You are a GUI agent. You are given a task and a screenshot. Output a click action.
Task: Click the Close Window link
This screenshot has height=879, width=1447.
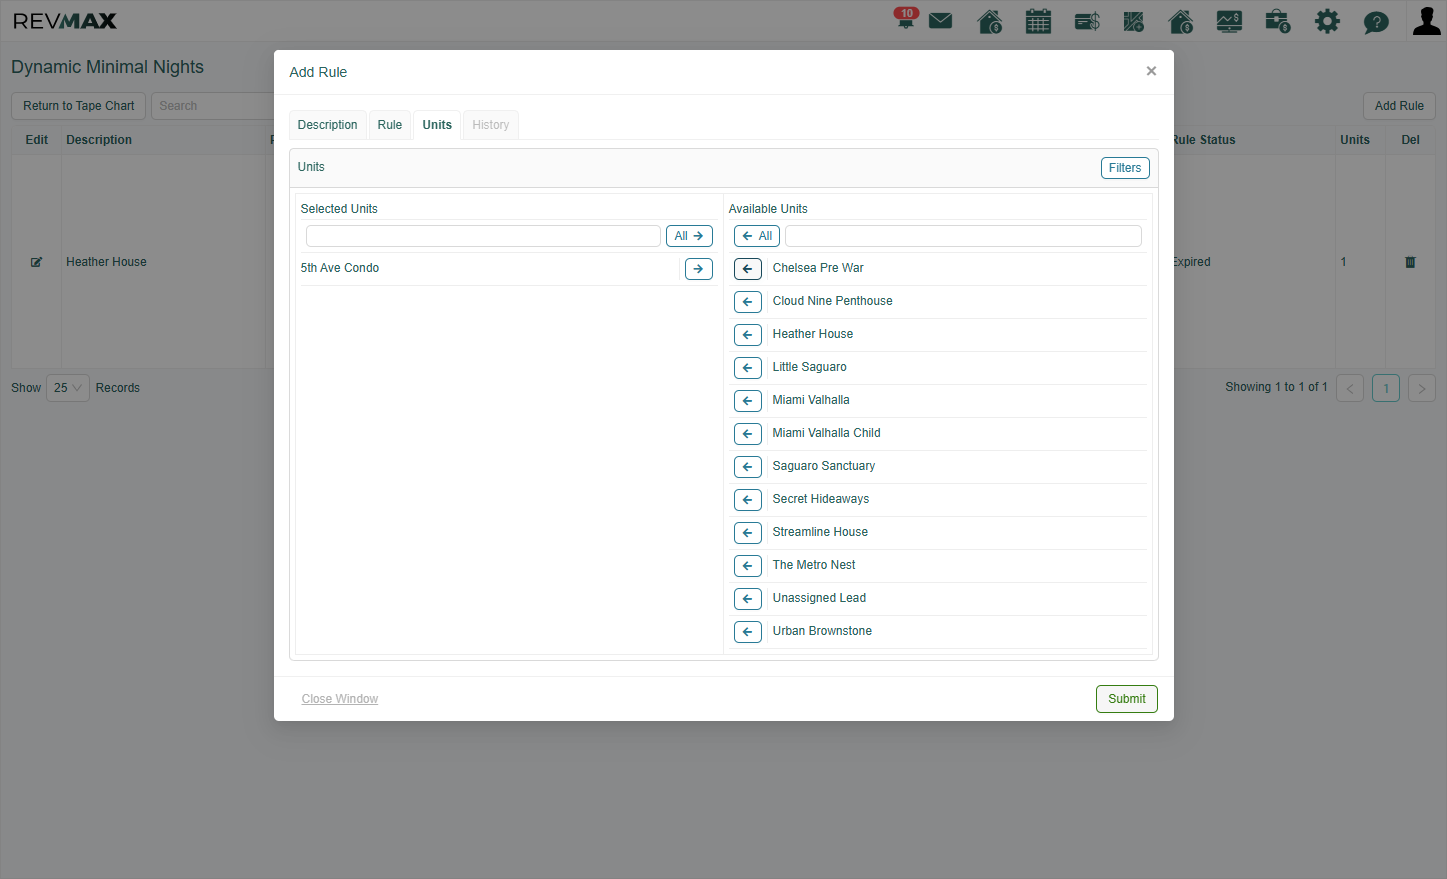(x=340, y=699)
